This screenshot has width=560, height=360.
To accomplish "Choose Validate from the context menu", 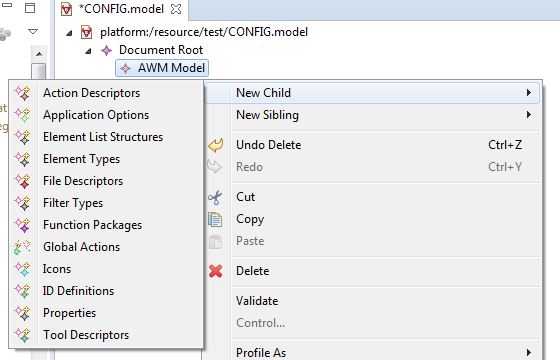I will (x=372, y=301).
